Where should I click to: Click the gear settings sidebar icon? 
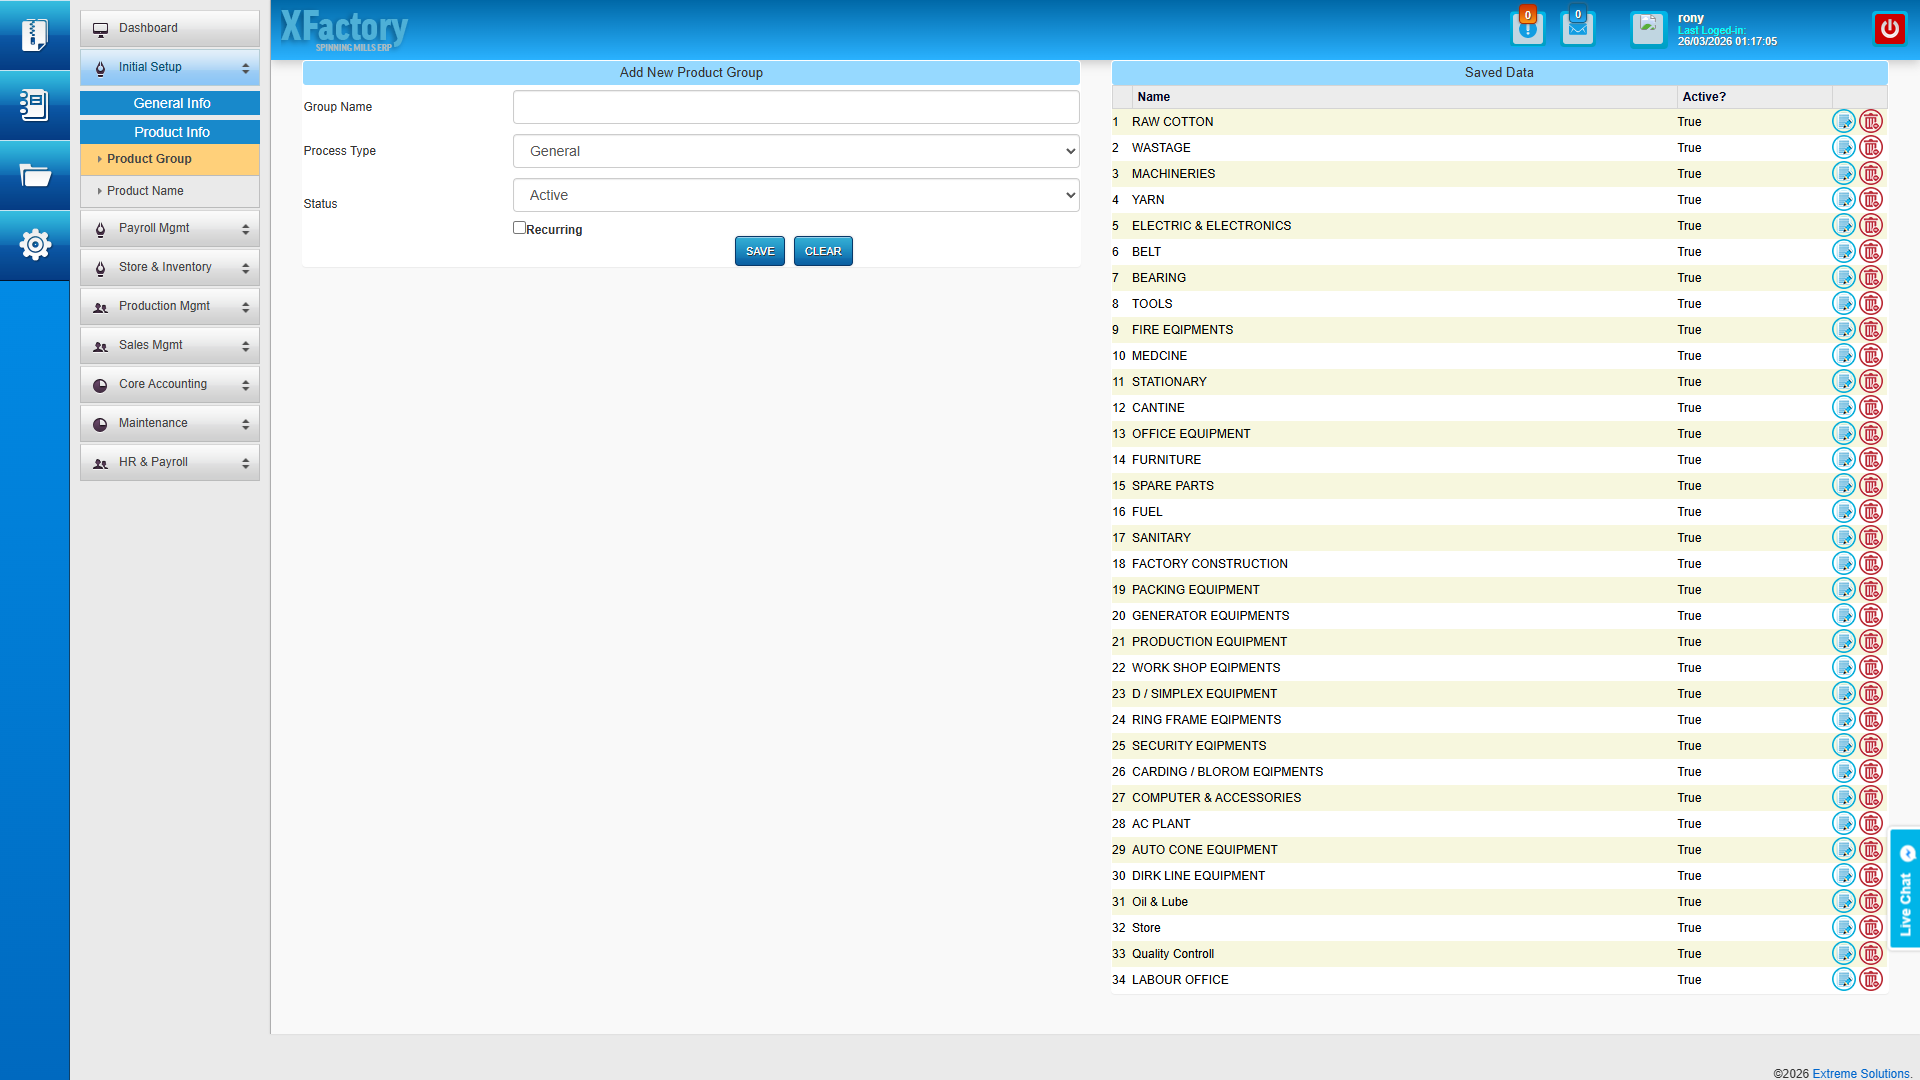coord(35,245)
